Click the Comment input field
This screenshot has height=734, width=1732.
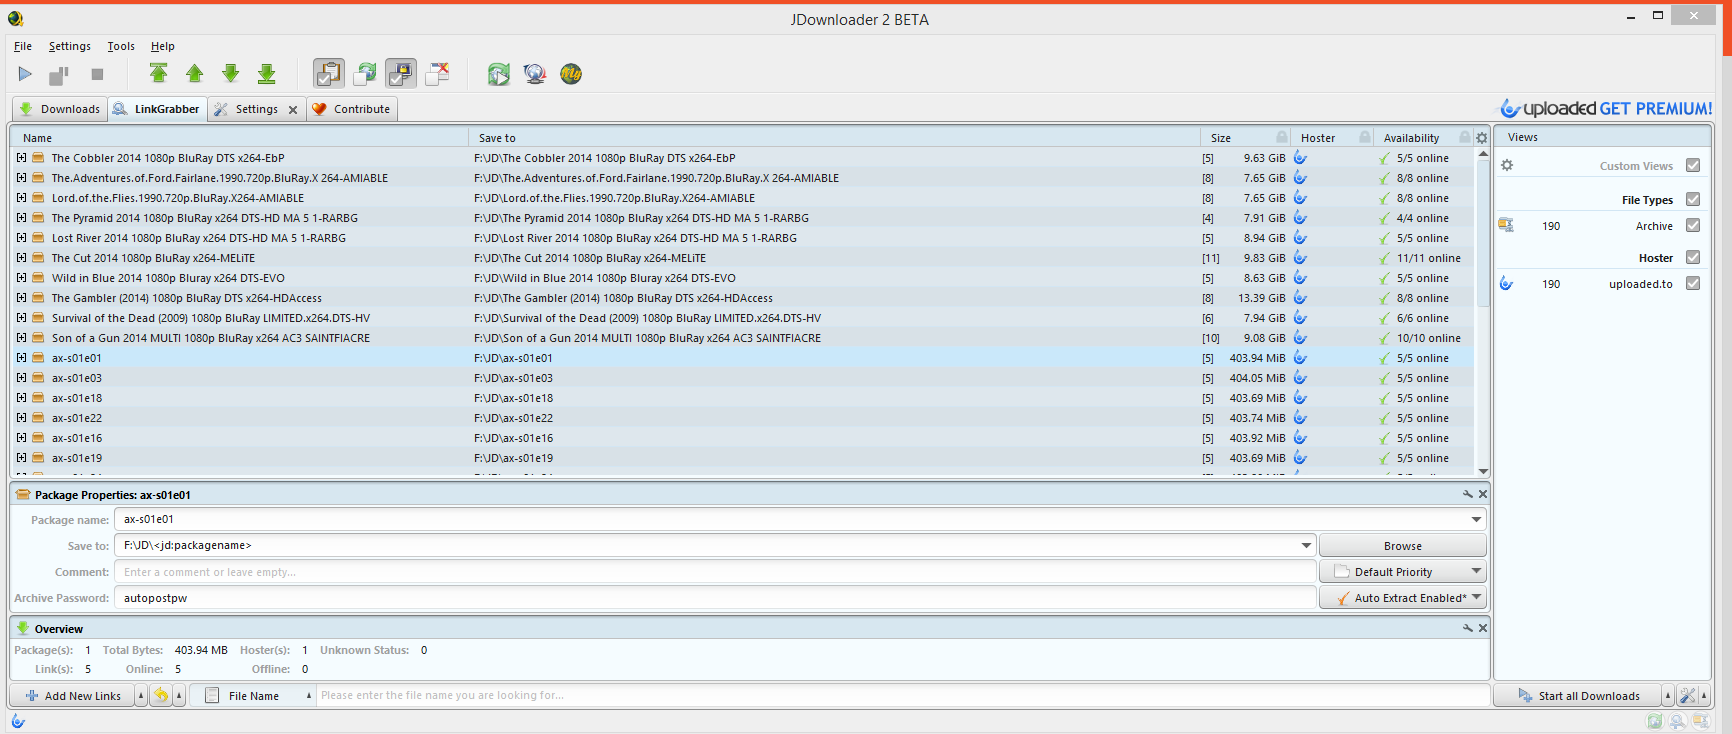(x=715, y=571)
